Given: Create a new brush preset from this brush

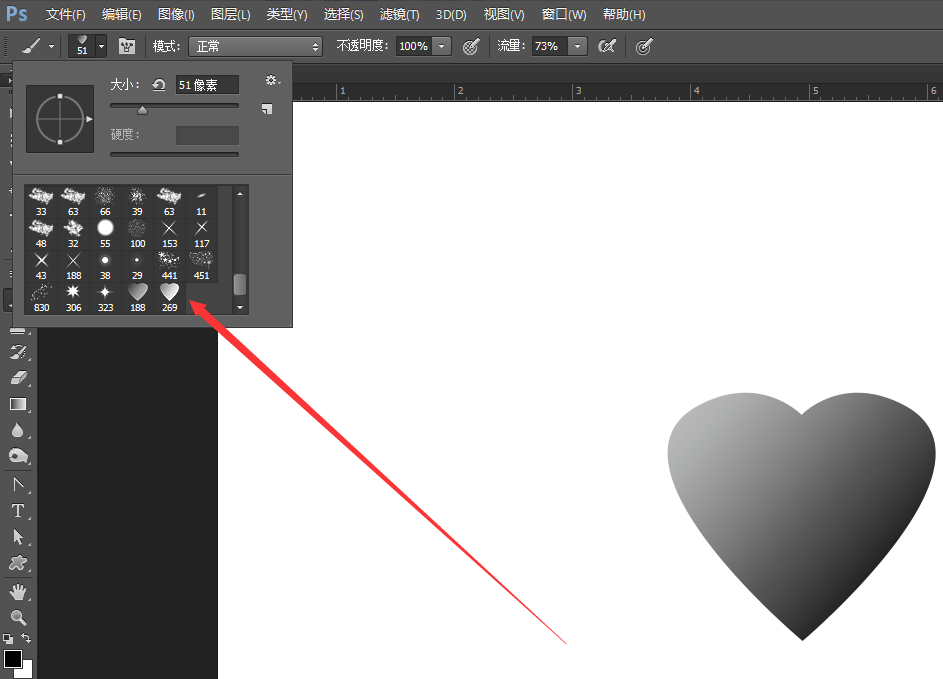Looking at the screenshot, I should coord(267,109).
